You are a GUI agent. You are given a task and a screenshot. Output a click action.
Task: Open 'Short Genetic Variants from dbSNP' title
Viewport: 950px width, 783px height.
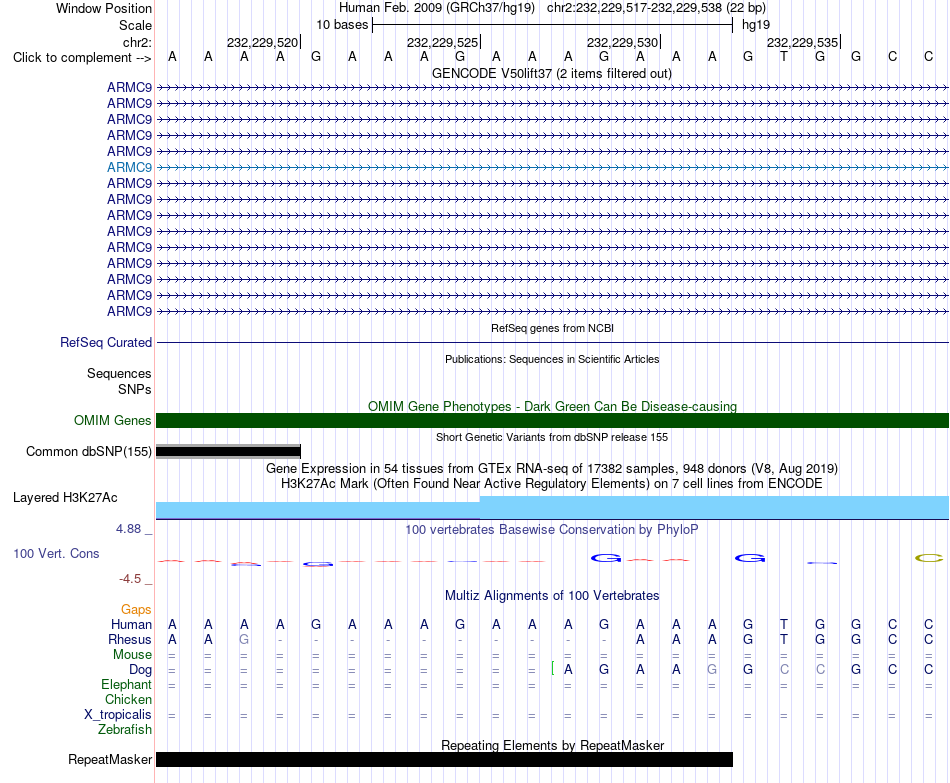tap(552, 437)
